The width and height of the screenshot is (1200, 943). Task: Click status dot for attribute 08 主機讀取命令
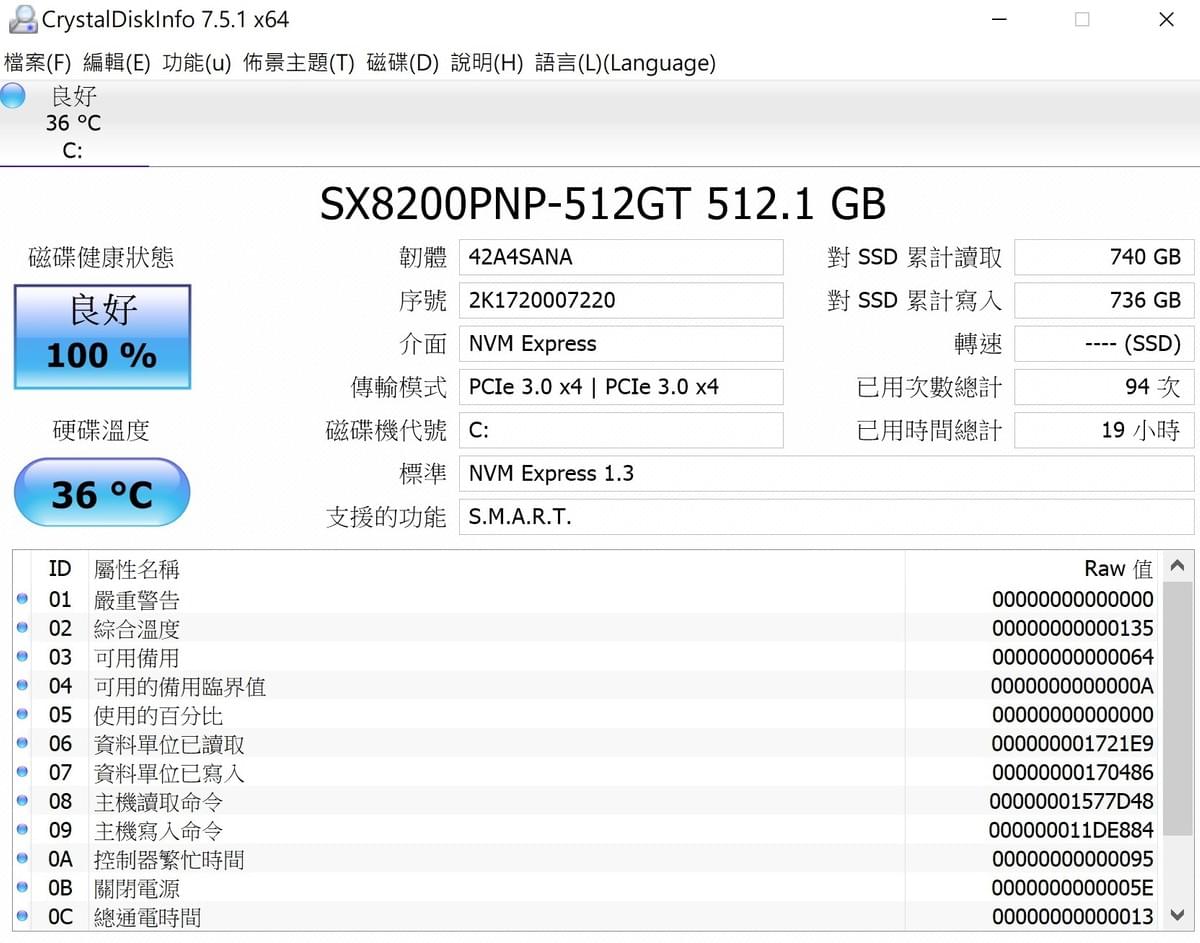pos(22,802)
